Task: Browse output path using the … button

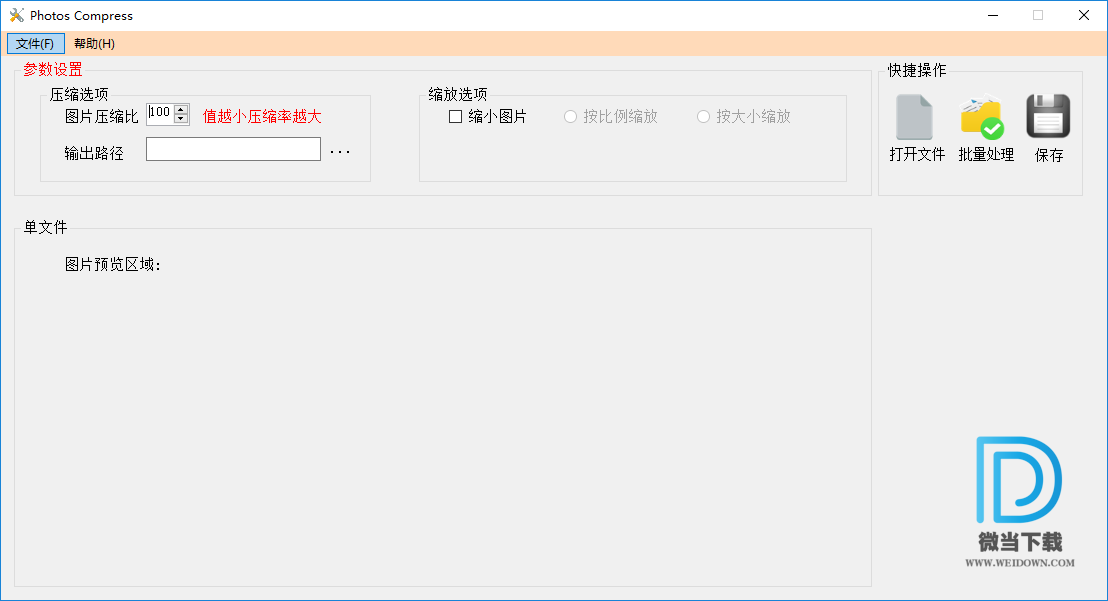Action: (340, 152)
